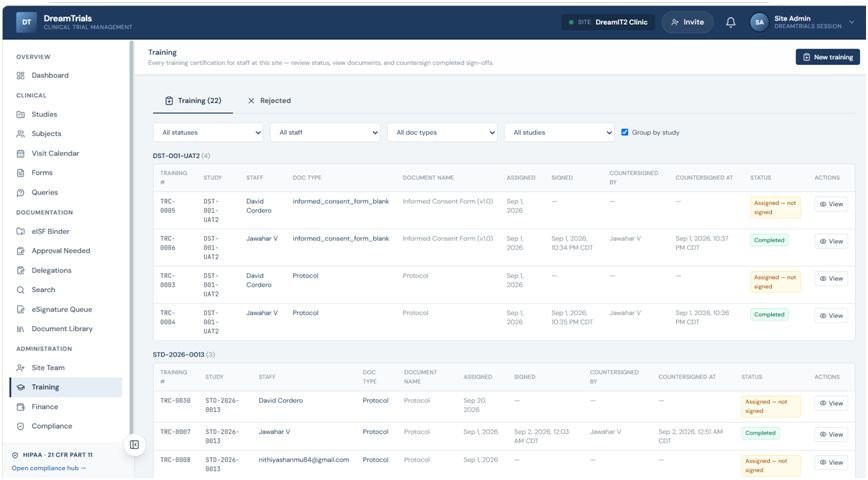
Task: Open Studies in the sidebar
Action: (x=65, y=115)
